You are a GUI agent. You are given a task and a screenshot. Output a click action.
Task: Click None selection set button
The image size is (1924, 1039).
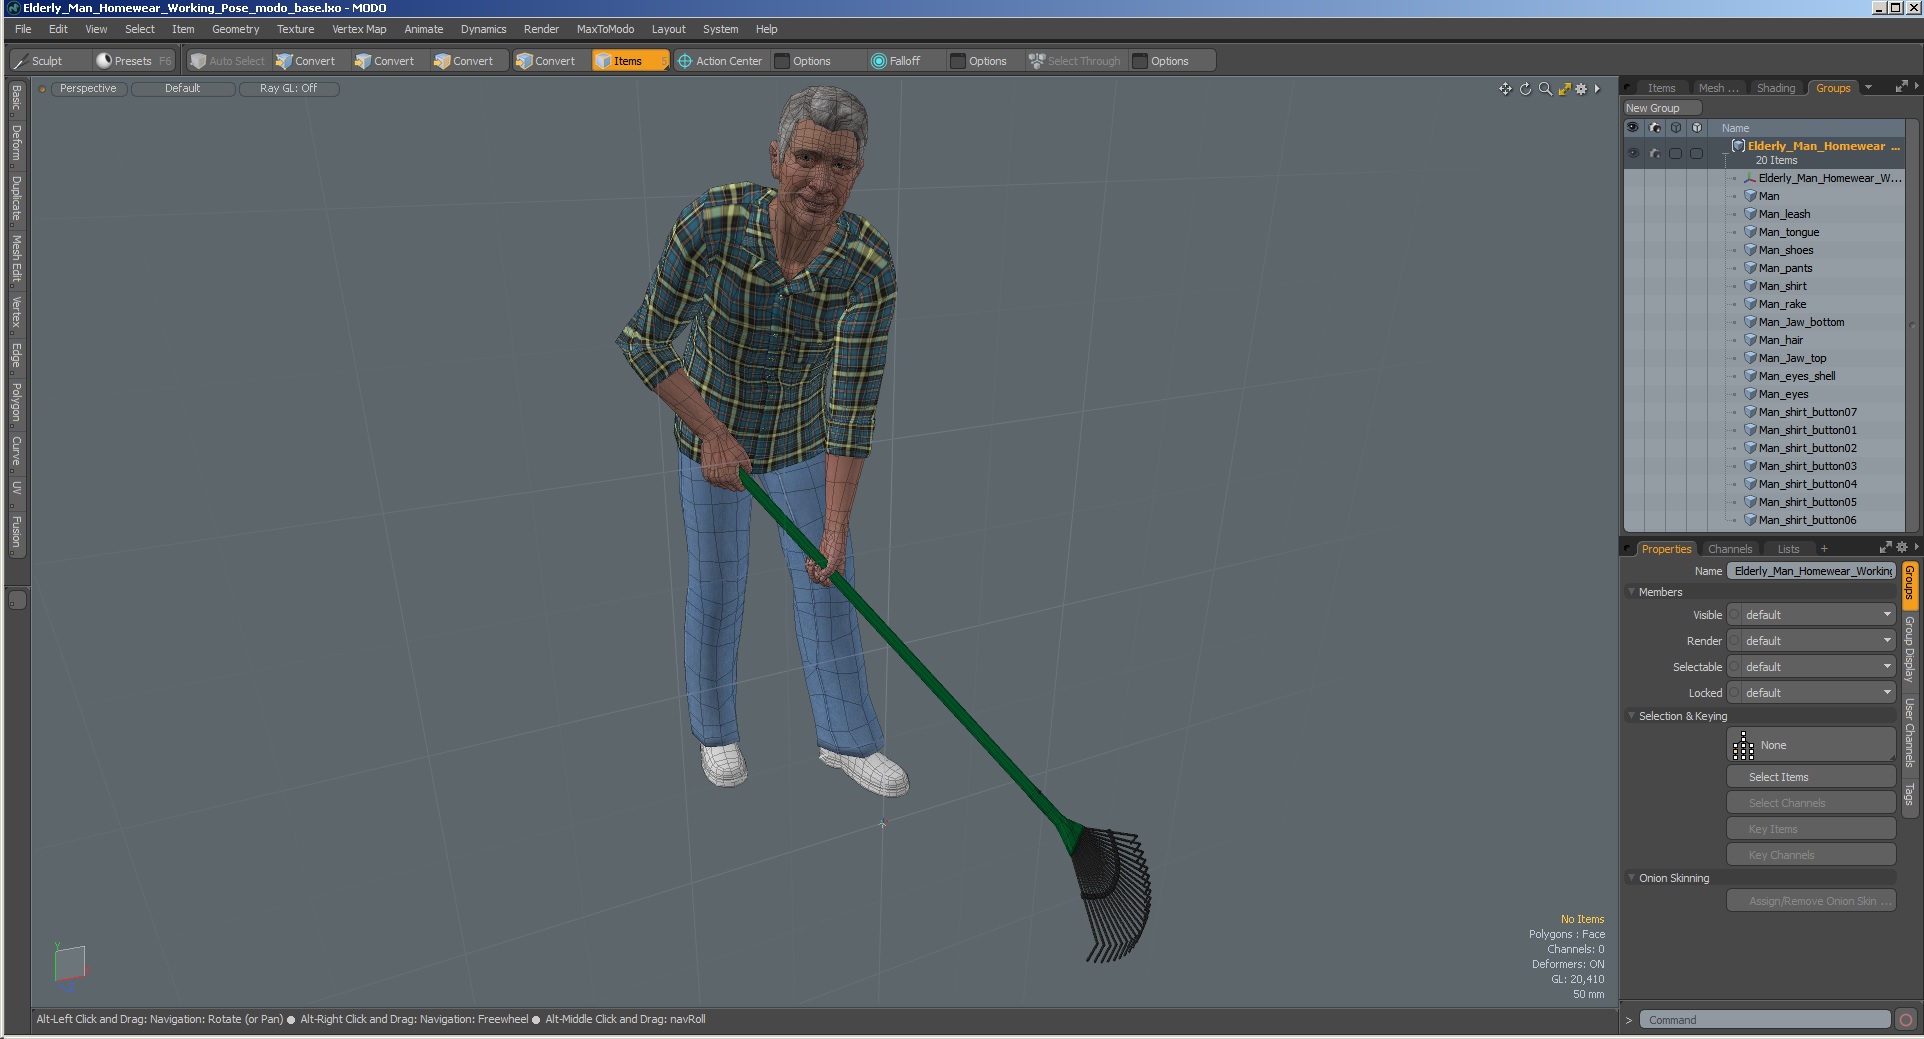point(1811,745)
